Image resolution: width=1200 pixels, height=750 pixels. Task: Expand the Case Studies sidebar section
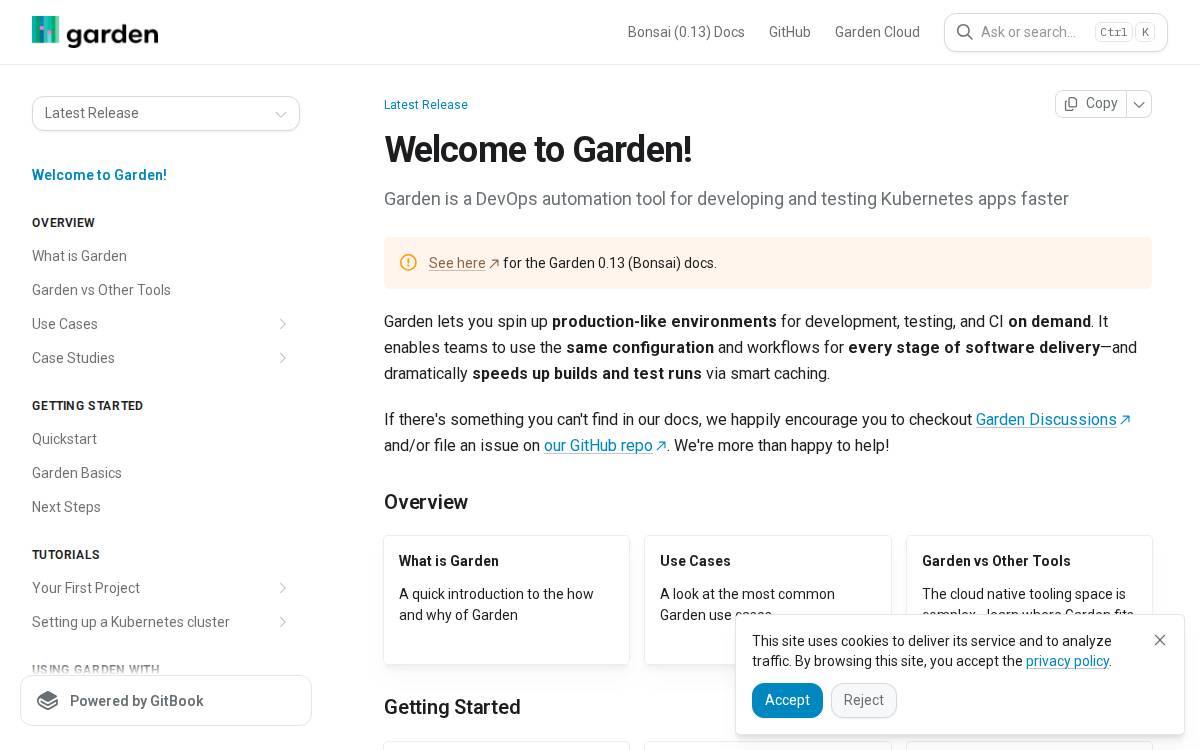(283, 358)
